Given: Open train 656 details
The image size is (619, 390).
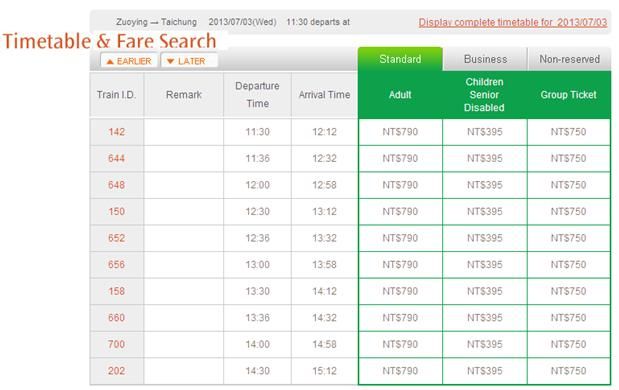Looking at the screenshot, I should (116, 264).
